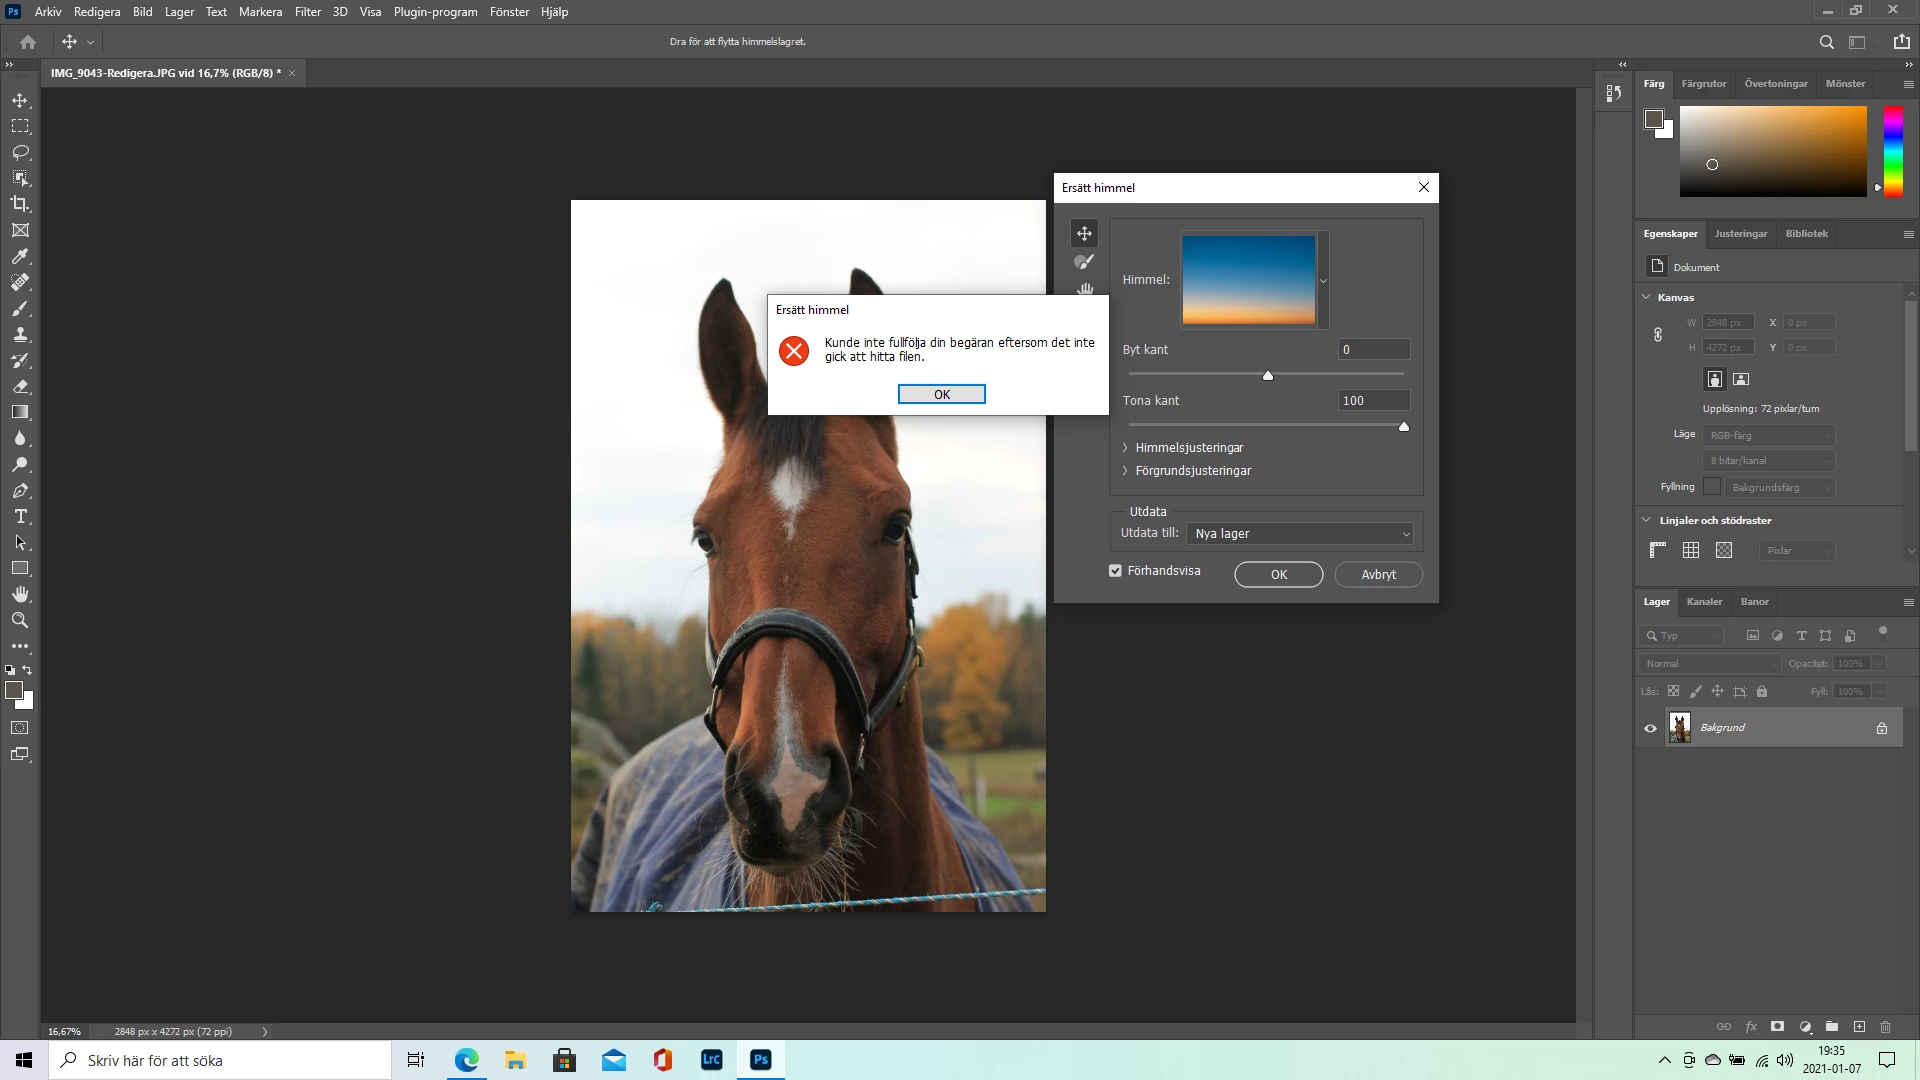The width and height of the screenshot is (1920, 1080).
Task: Select the Lasso tool
Action: 20,152
